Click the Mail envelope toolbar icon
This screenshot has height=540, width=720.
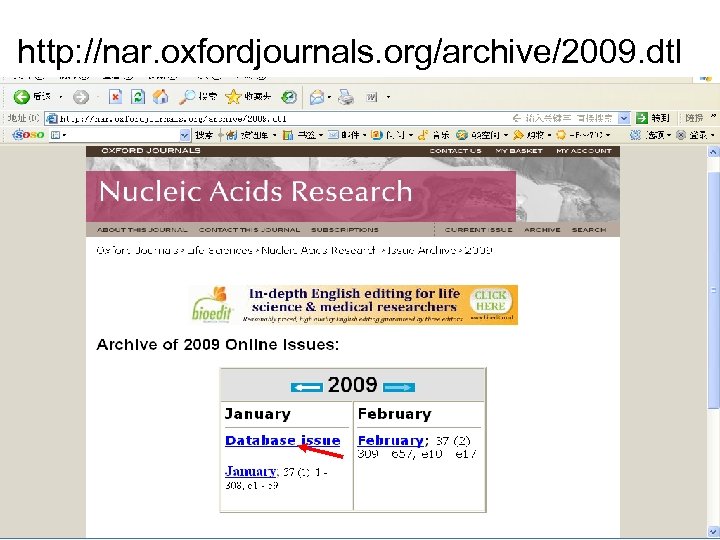pyautogui.click(x=316, y=97)
